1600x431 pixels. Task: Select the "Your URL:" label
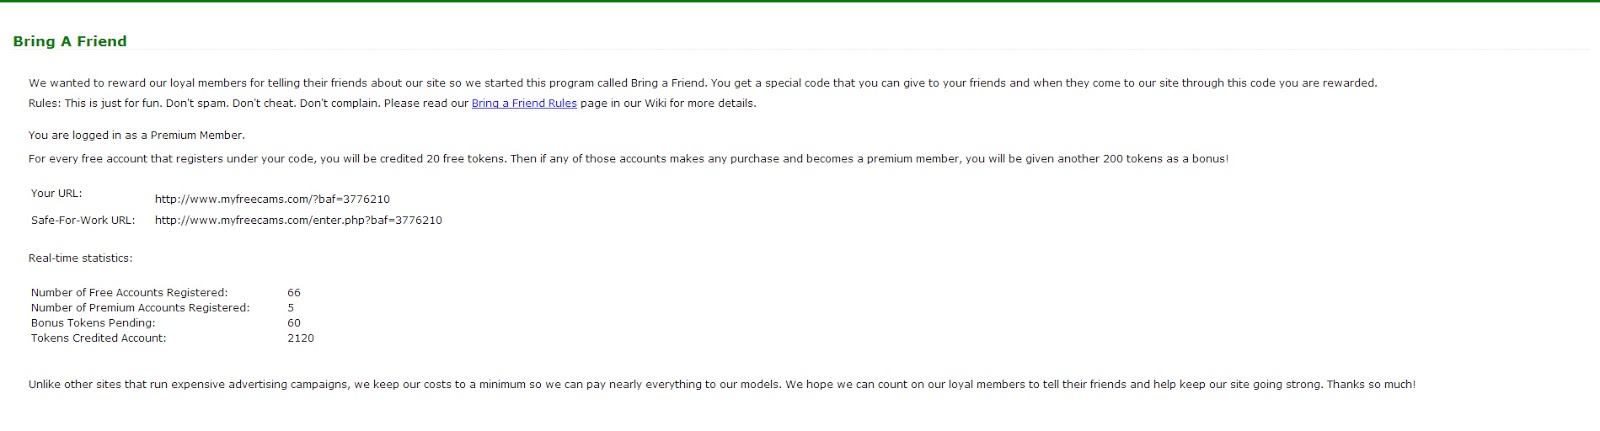tap(57, 193)
